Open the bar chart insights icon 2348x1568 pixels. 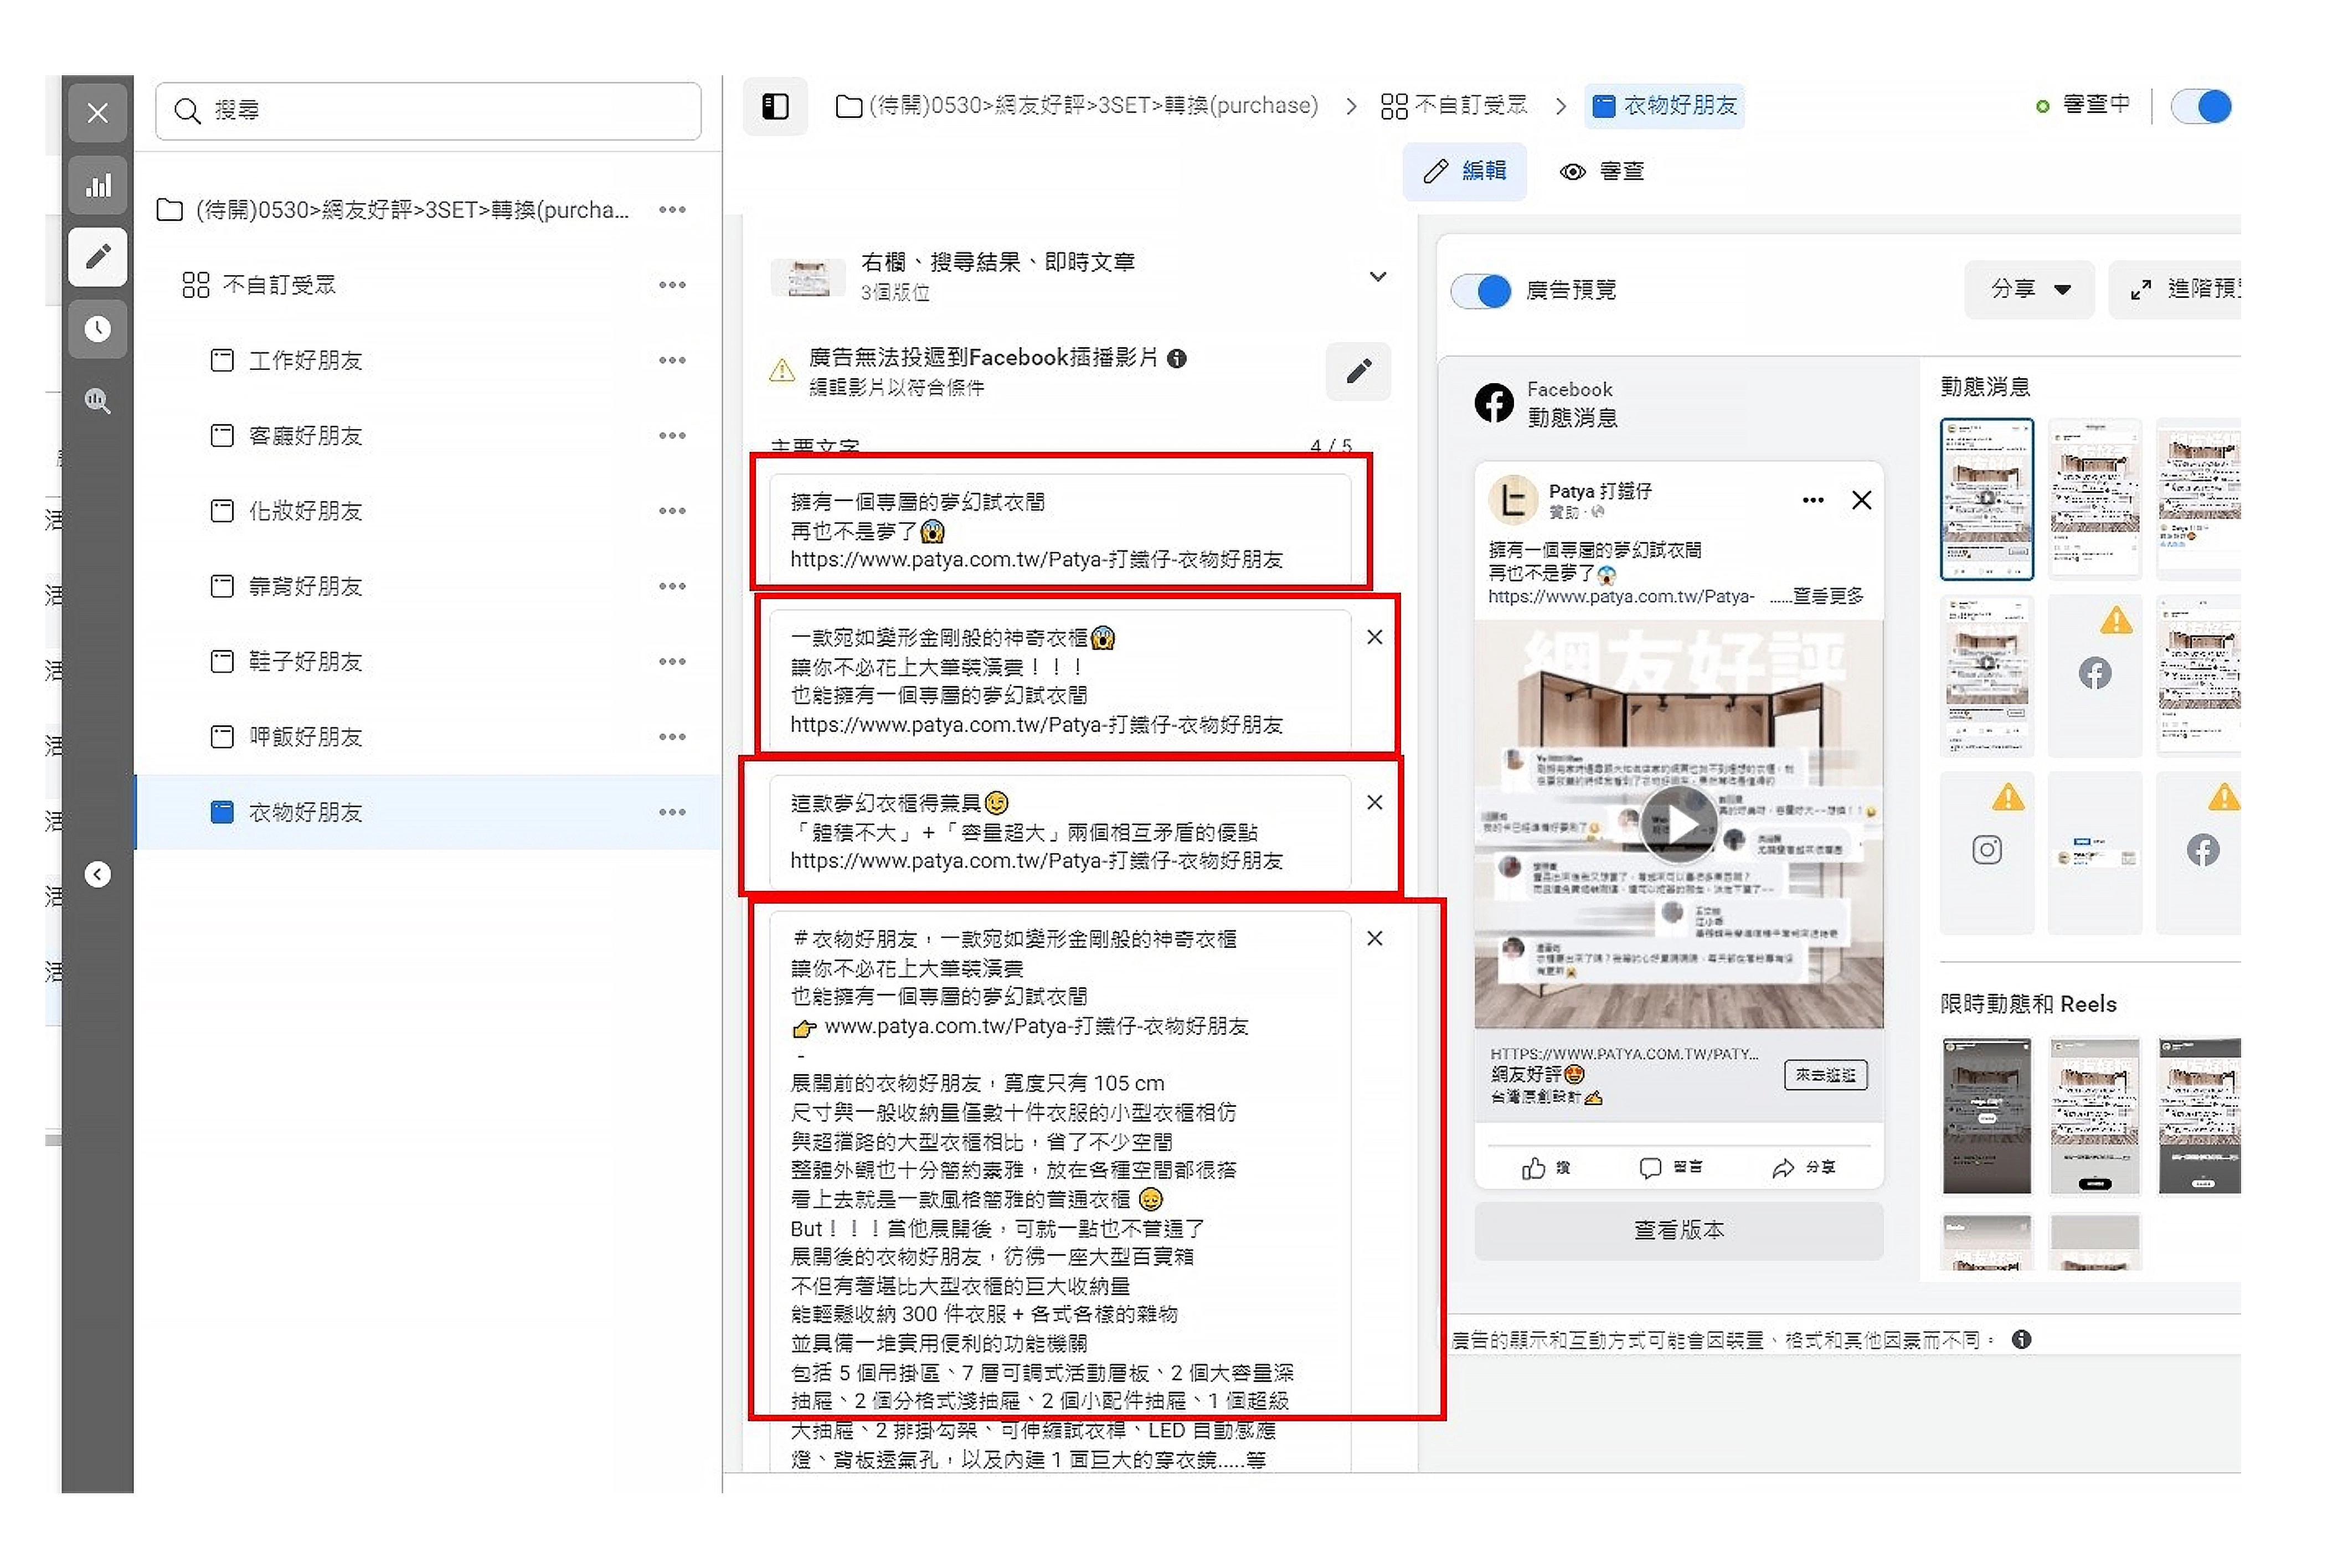pyautogui.click(x=97, y=185)
